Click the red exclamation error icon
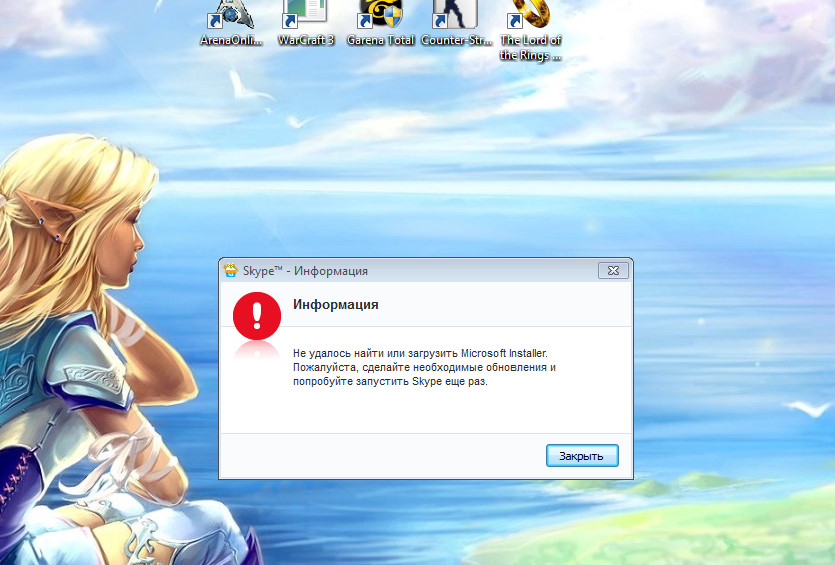 click(257, 314)
